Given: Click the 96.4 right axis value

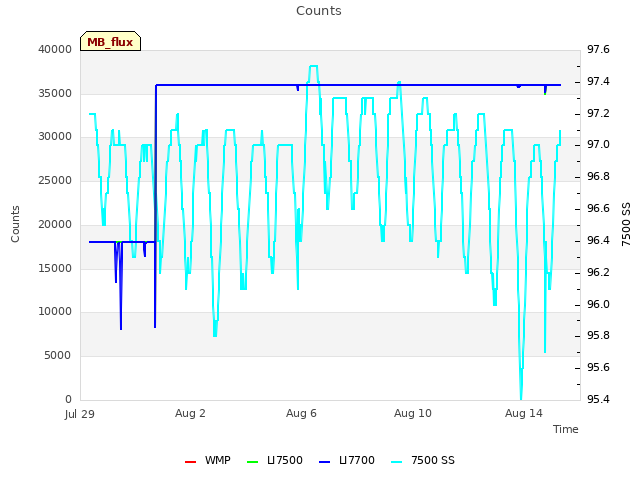Looking at the screenshot, I should click(598, 240).
